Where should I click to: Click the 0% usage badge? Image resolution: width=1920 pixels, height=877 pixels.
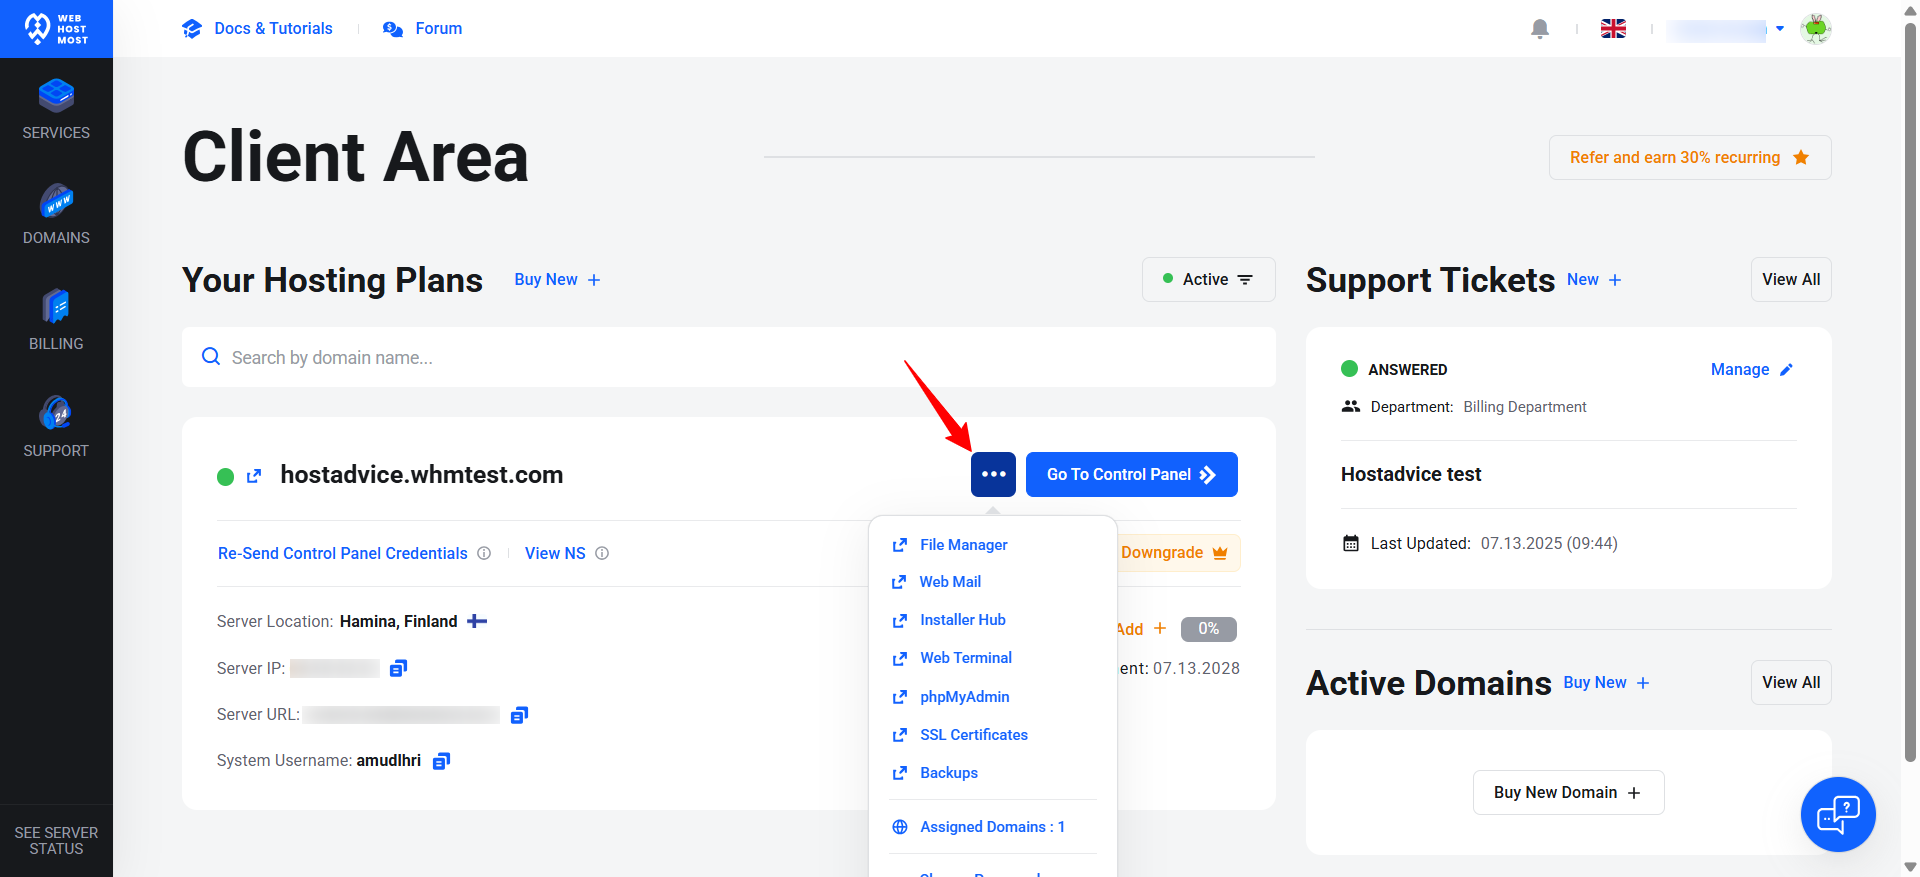(x=1209, y=629)
